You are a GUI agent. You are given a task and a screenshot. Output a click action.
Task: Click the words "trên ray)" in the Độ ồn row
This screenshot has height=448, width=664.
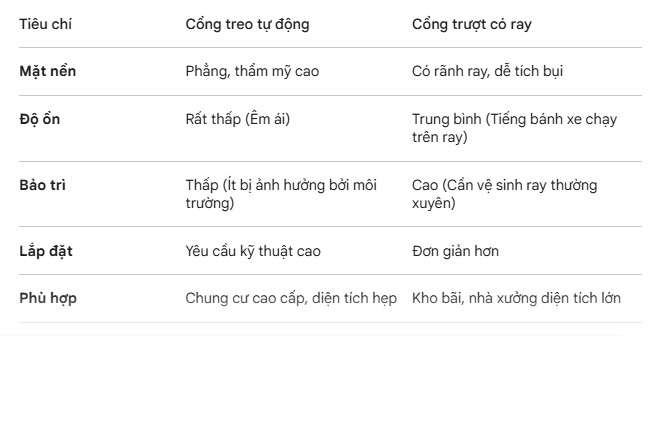click(439, 138)
